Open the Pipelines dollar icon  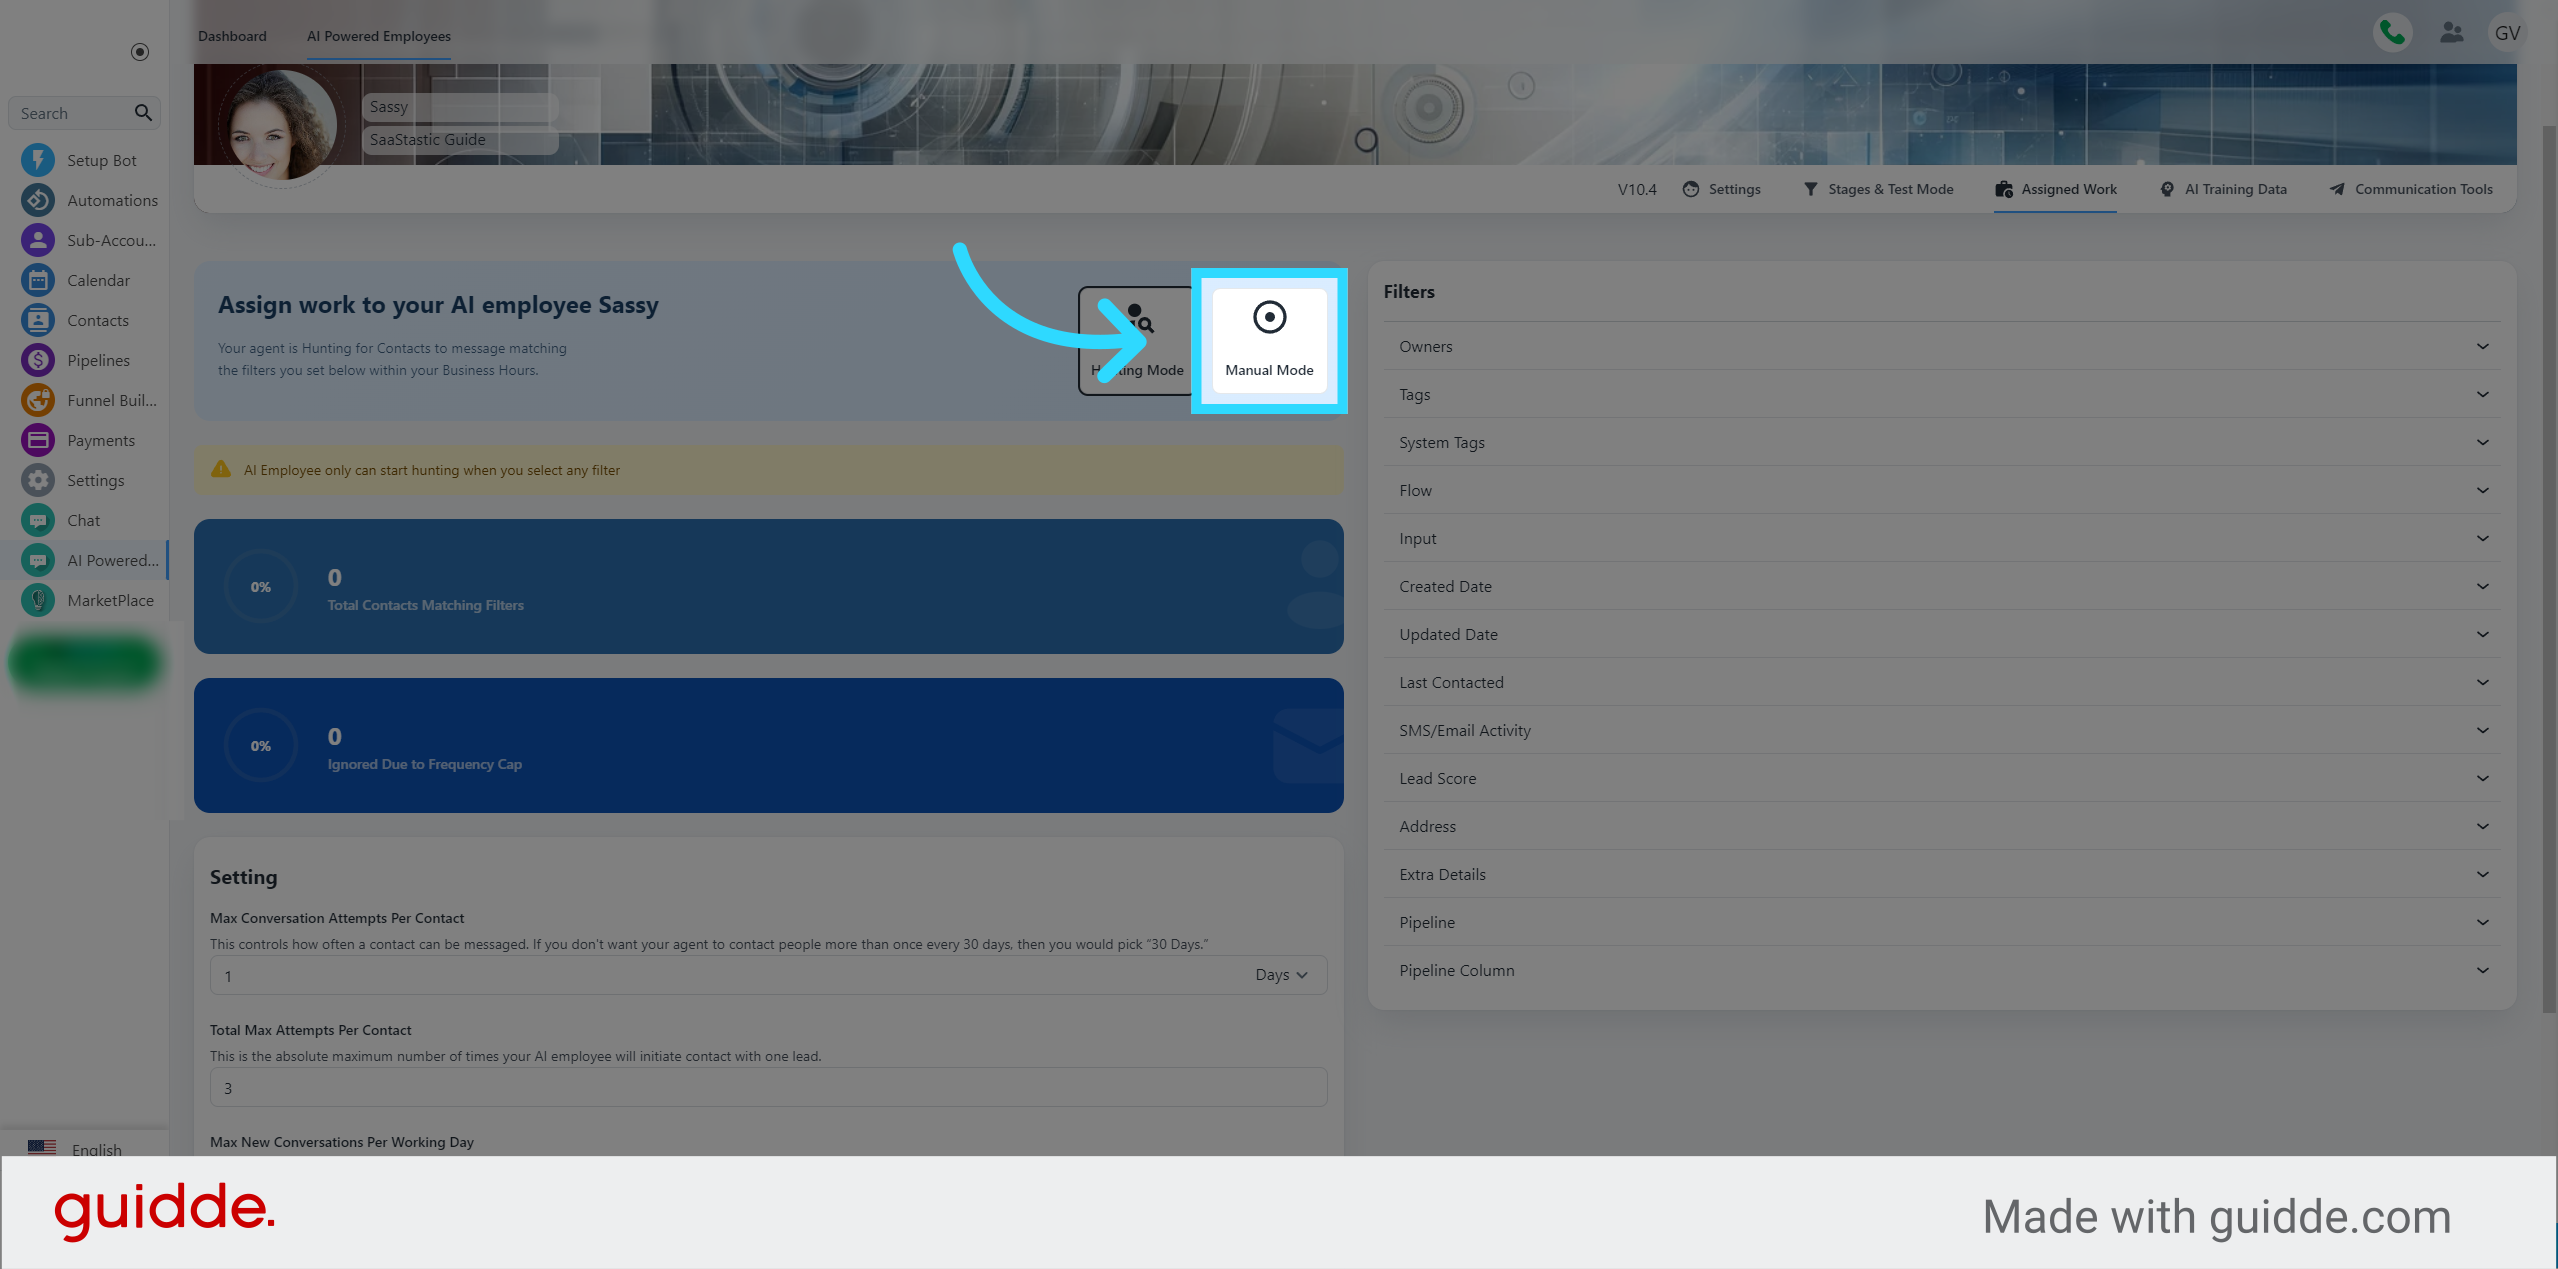click(38, 360)
